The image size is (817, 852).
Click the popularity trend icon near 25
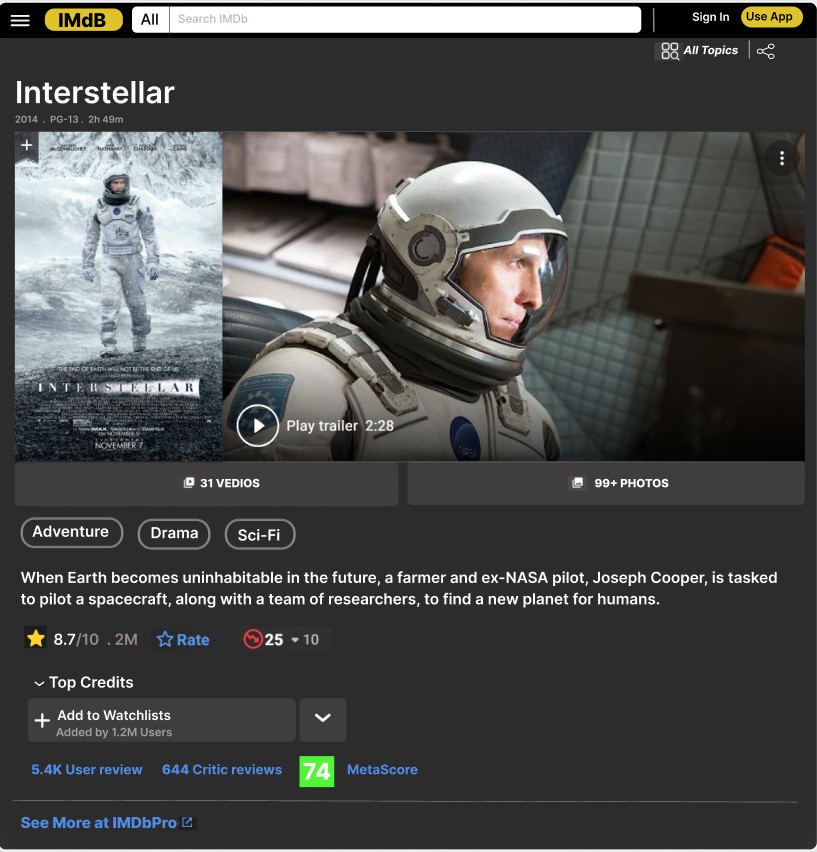click(253, 639)
